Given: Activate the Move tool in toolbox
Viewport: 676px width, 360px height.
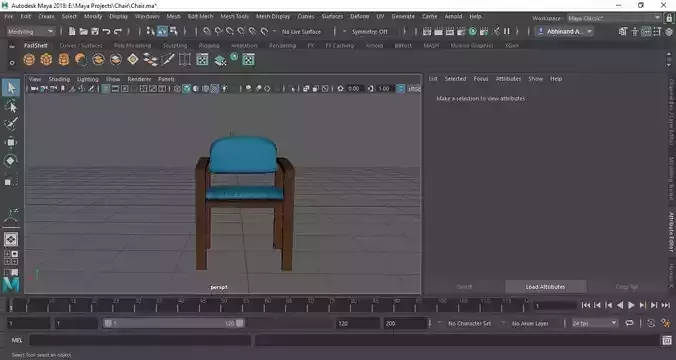Looking at the screenshot, I should 11,142.
